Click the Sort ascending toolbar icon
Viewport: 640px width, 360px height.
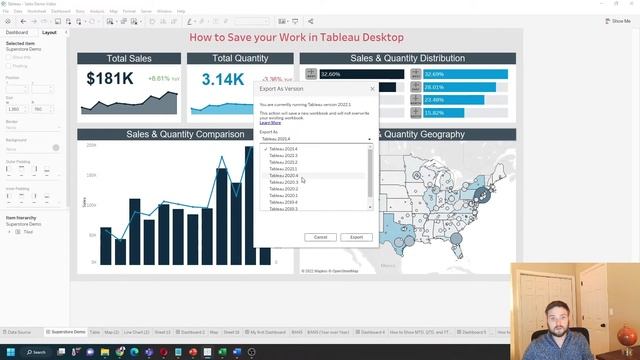pyautogui.click(x=163, y=21)
